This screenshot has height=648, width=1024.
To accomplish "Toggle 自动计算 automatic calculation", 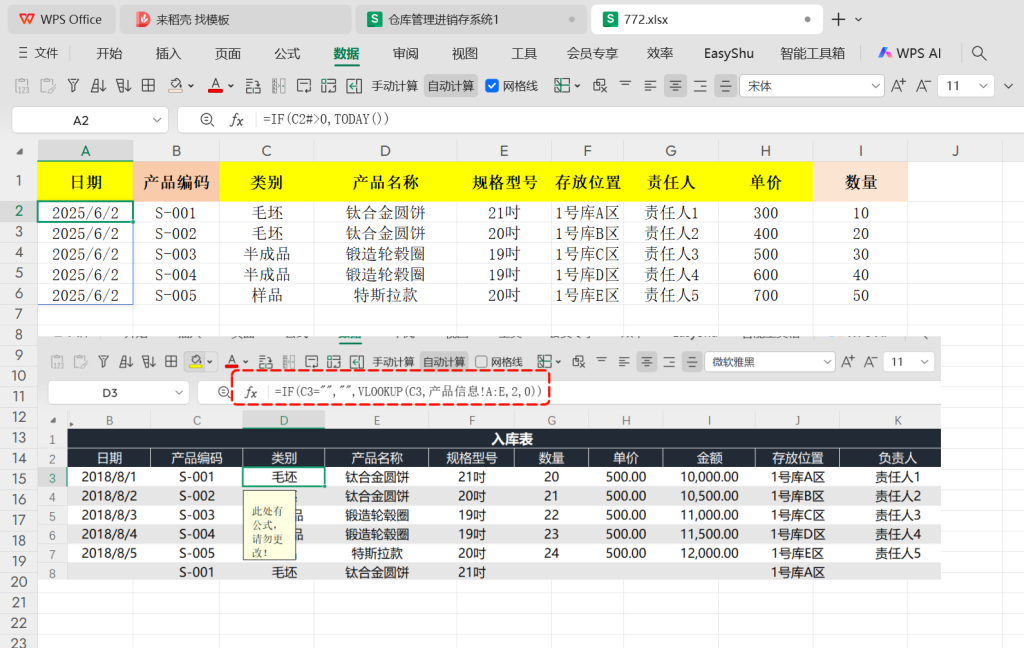I will [451, 86].
